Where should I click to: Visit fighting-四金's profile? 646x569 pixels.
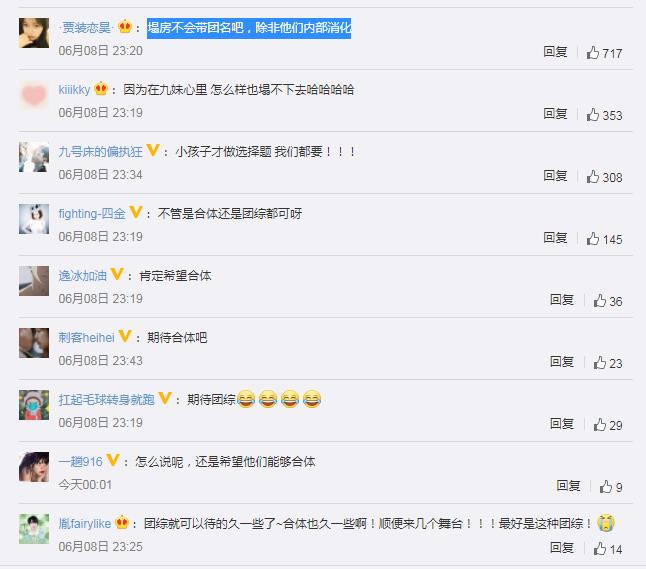coord(92,213)
